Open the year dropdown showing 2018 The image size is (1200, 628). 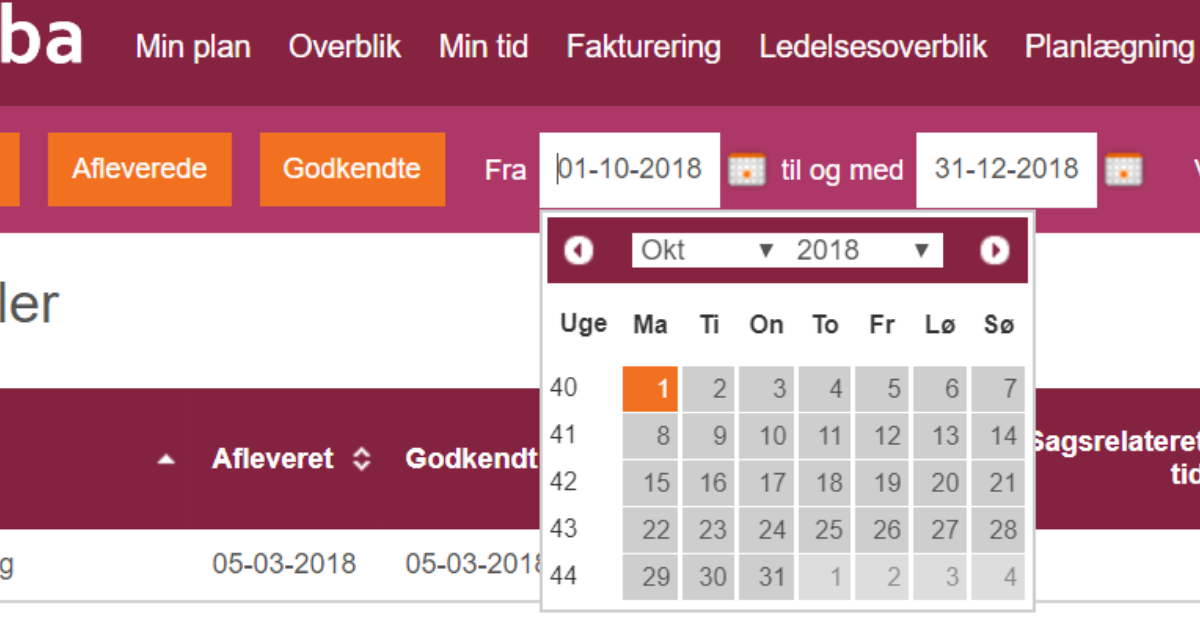pos(865,250)
